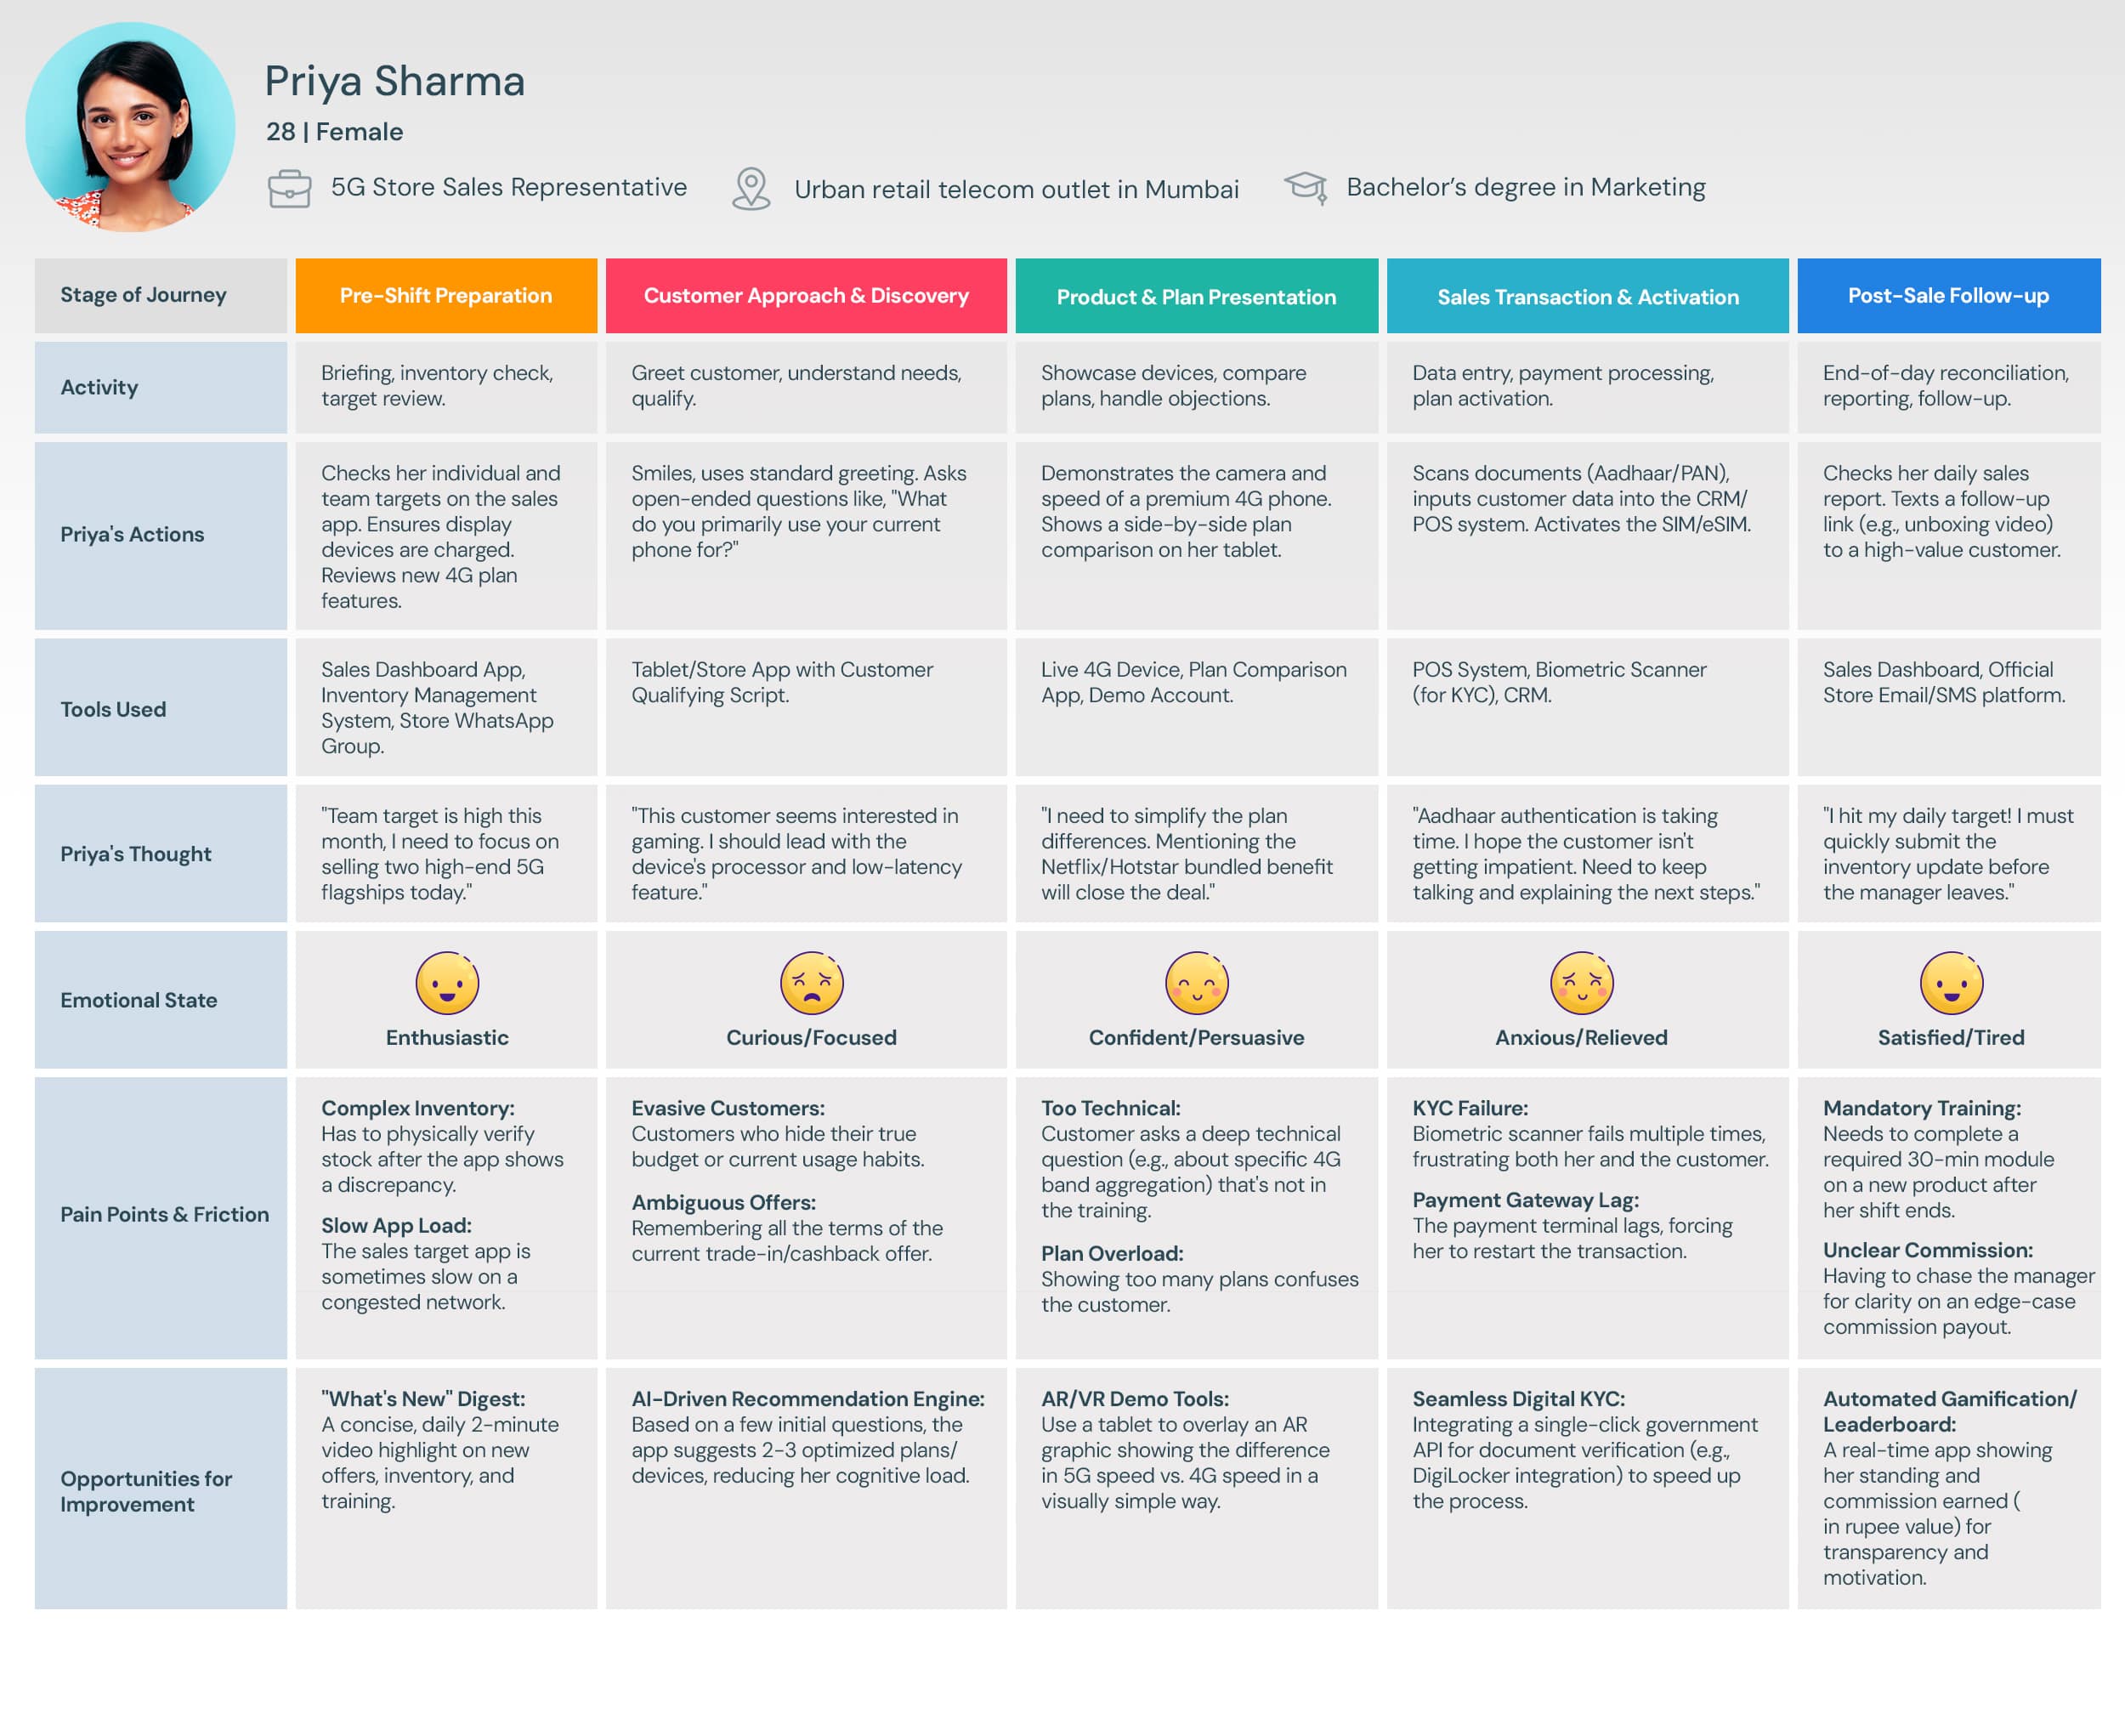The width and height of the screenshot is (2125, 1736).
Task: Click the Anxious/Relieved emoji face
Action: 1581,983
